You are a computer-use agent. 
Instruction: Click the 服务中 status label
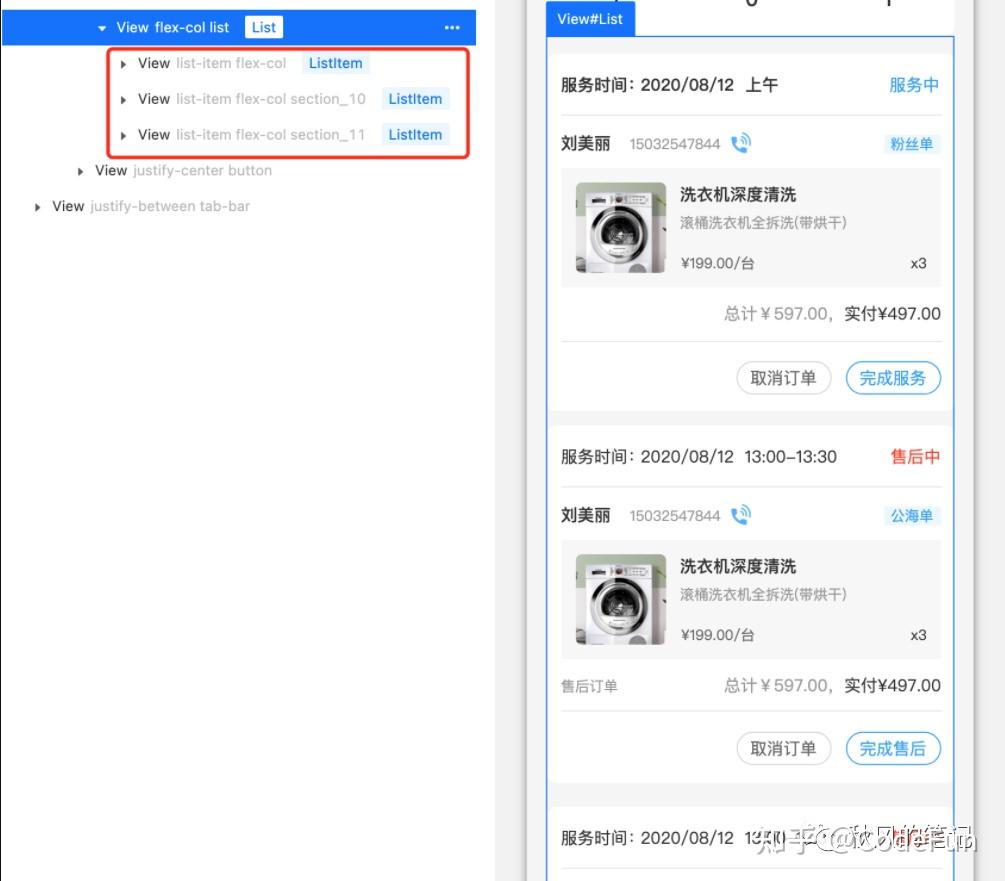pos(913,85)
